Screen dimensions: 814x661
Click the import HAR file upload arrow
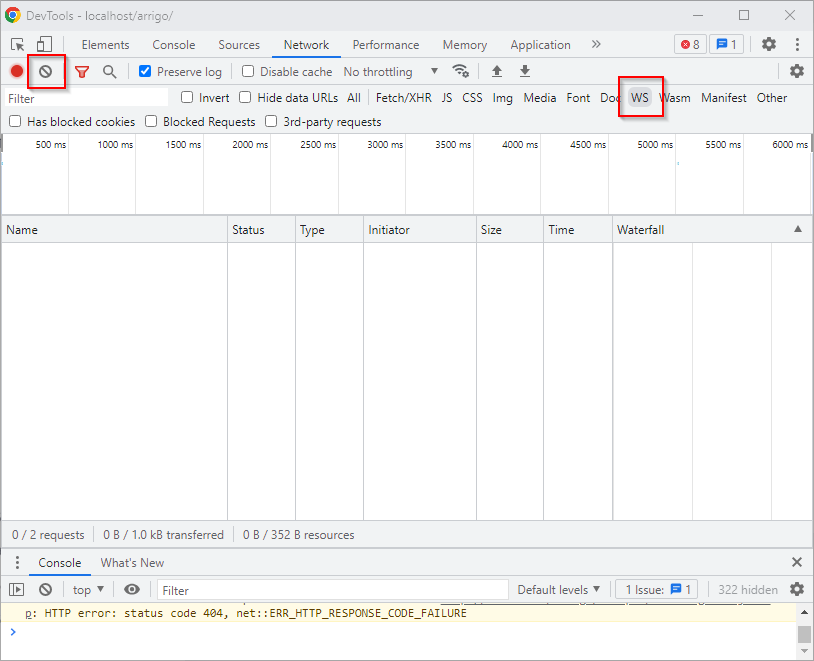[497, 71]
